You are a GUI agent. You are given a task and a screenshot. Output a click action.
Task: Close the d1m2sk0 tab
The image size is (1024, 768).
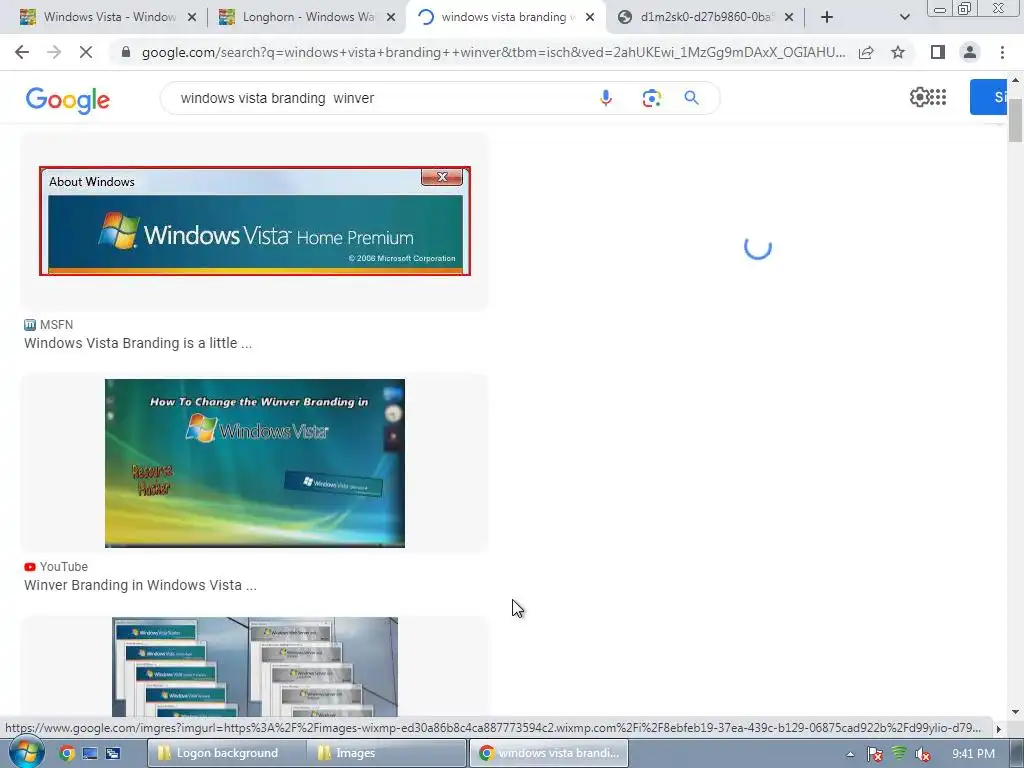789,18
